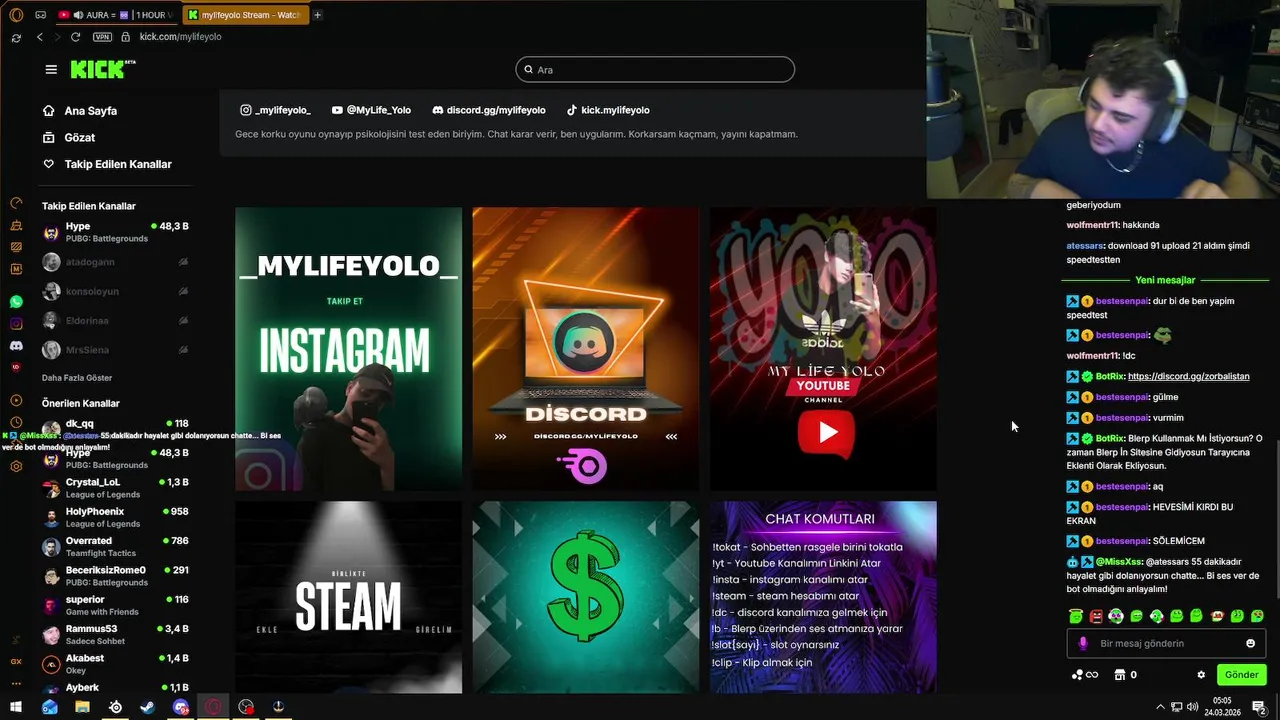The image size is (1280, 720).
Task: Click the Chat Komutları panel
Action: click(x=823, y=597)
